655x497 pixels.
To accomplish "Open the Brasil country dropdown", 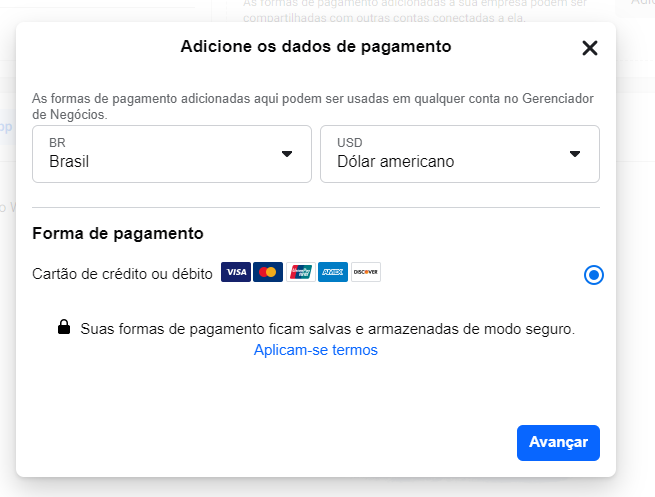I will pyautogui.click(x=172, y=154).
